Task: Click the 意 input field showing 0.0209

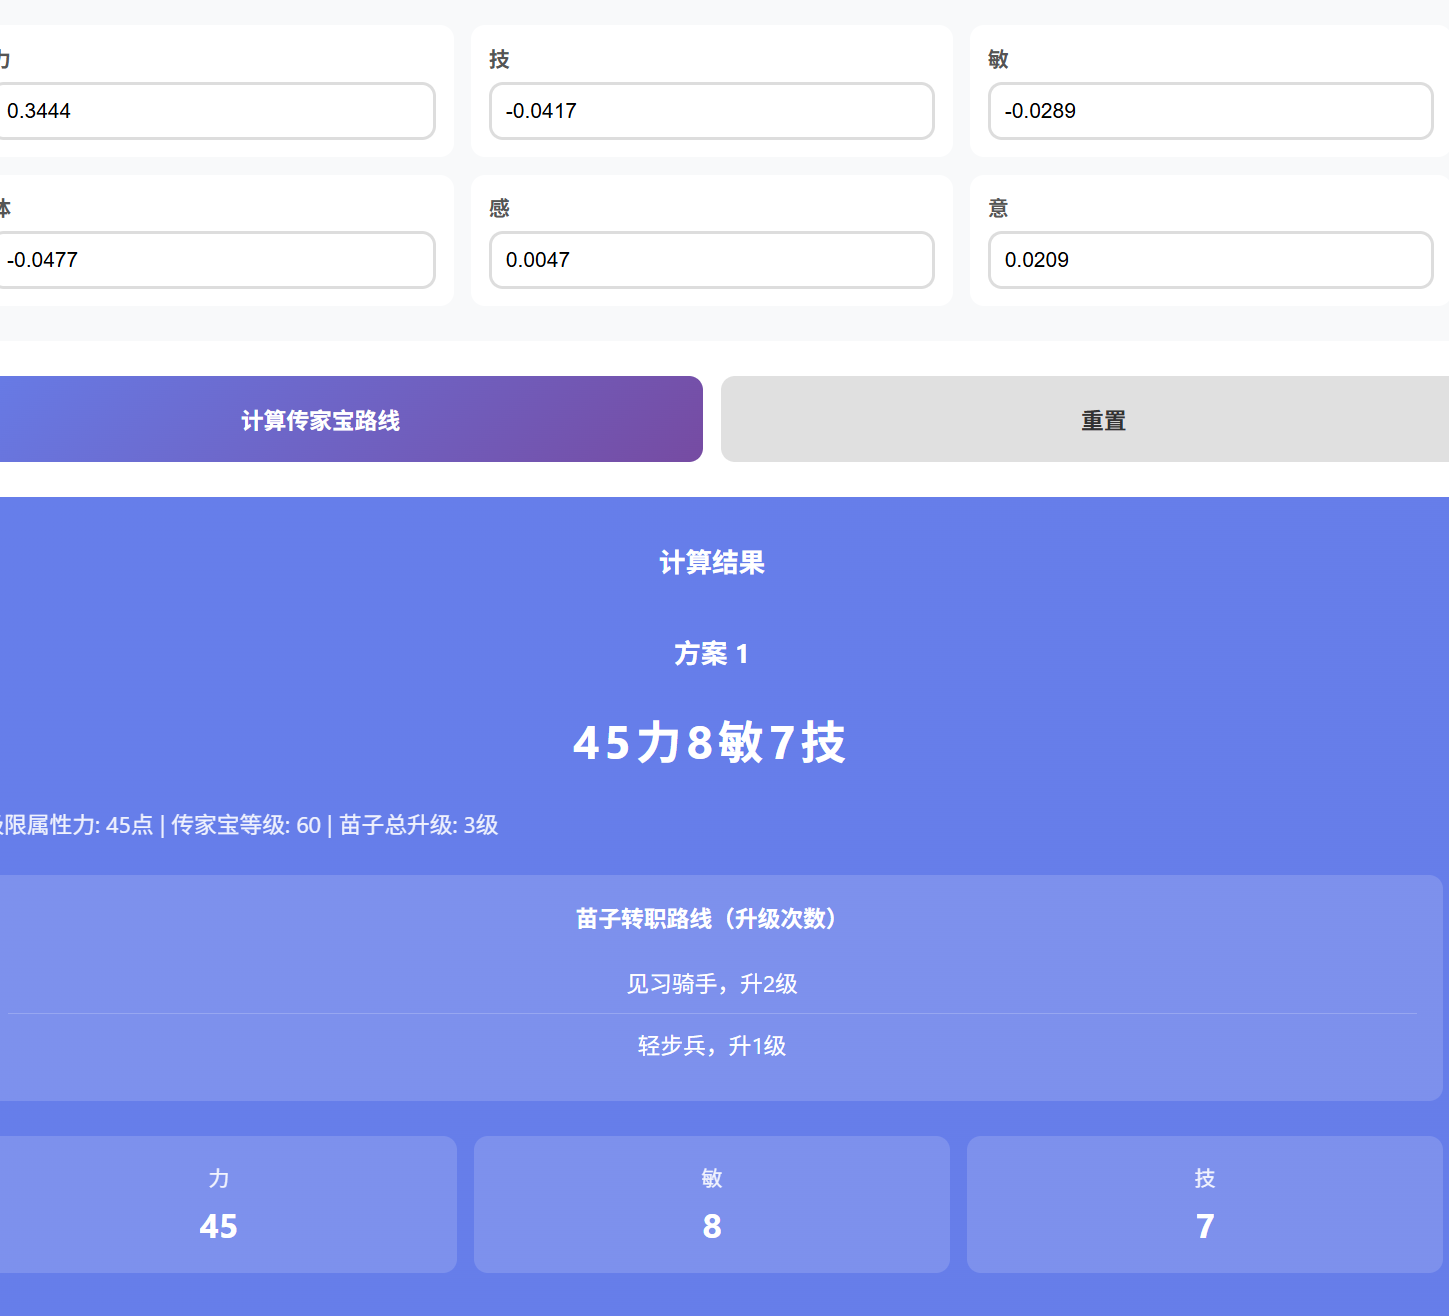Action: click(x=1210, y=260)
